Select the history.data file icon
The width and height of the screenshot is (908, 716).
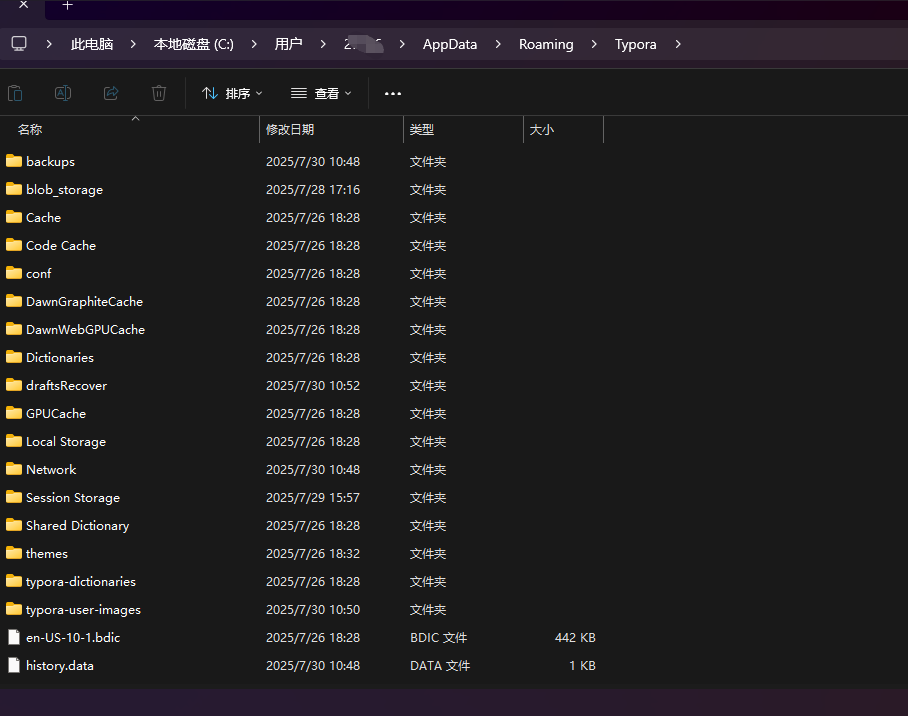[14, 665]
